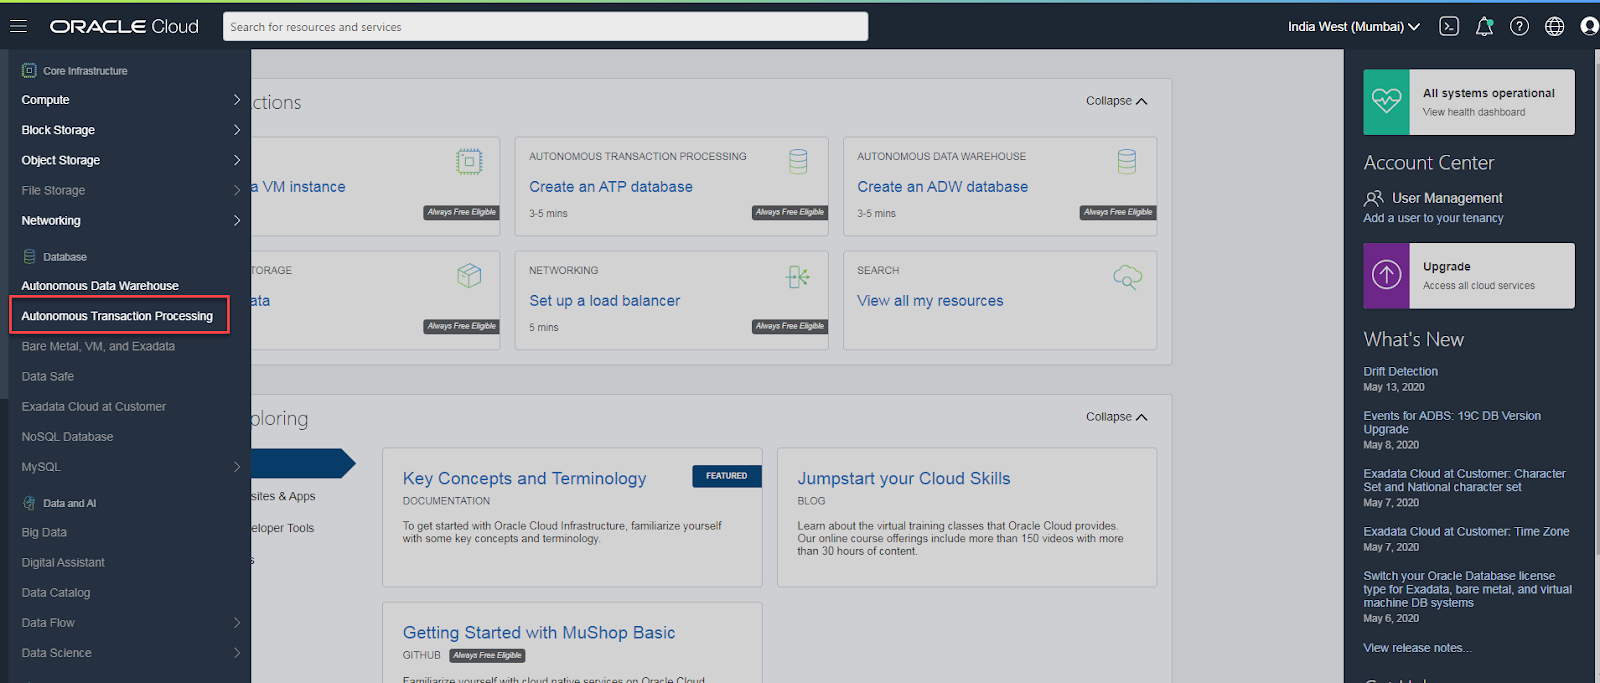The height and width of the screenshot is (683, 1600).
Task: Click View all my resources link
Action: click(930, 301)
